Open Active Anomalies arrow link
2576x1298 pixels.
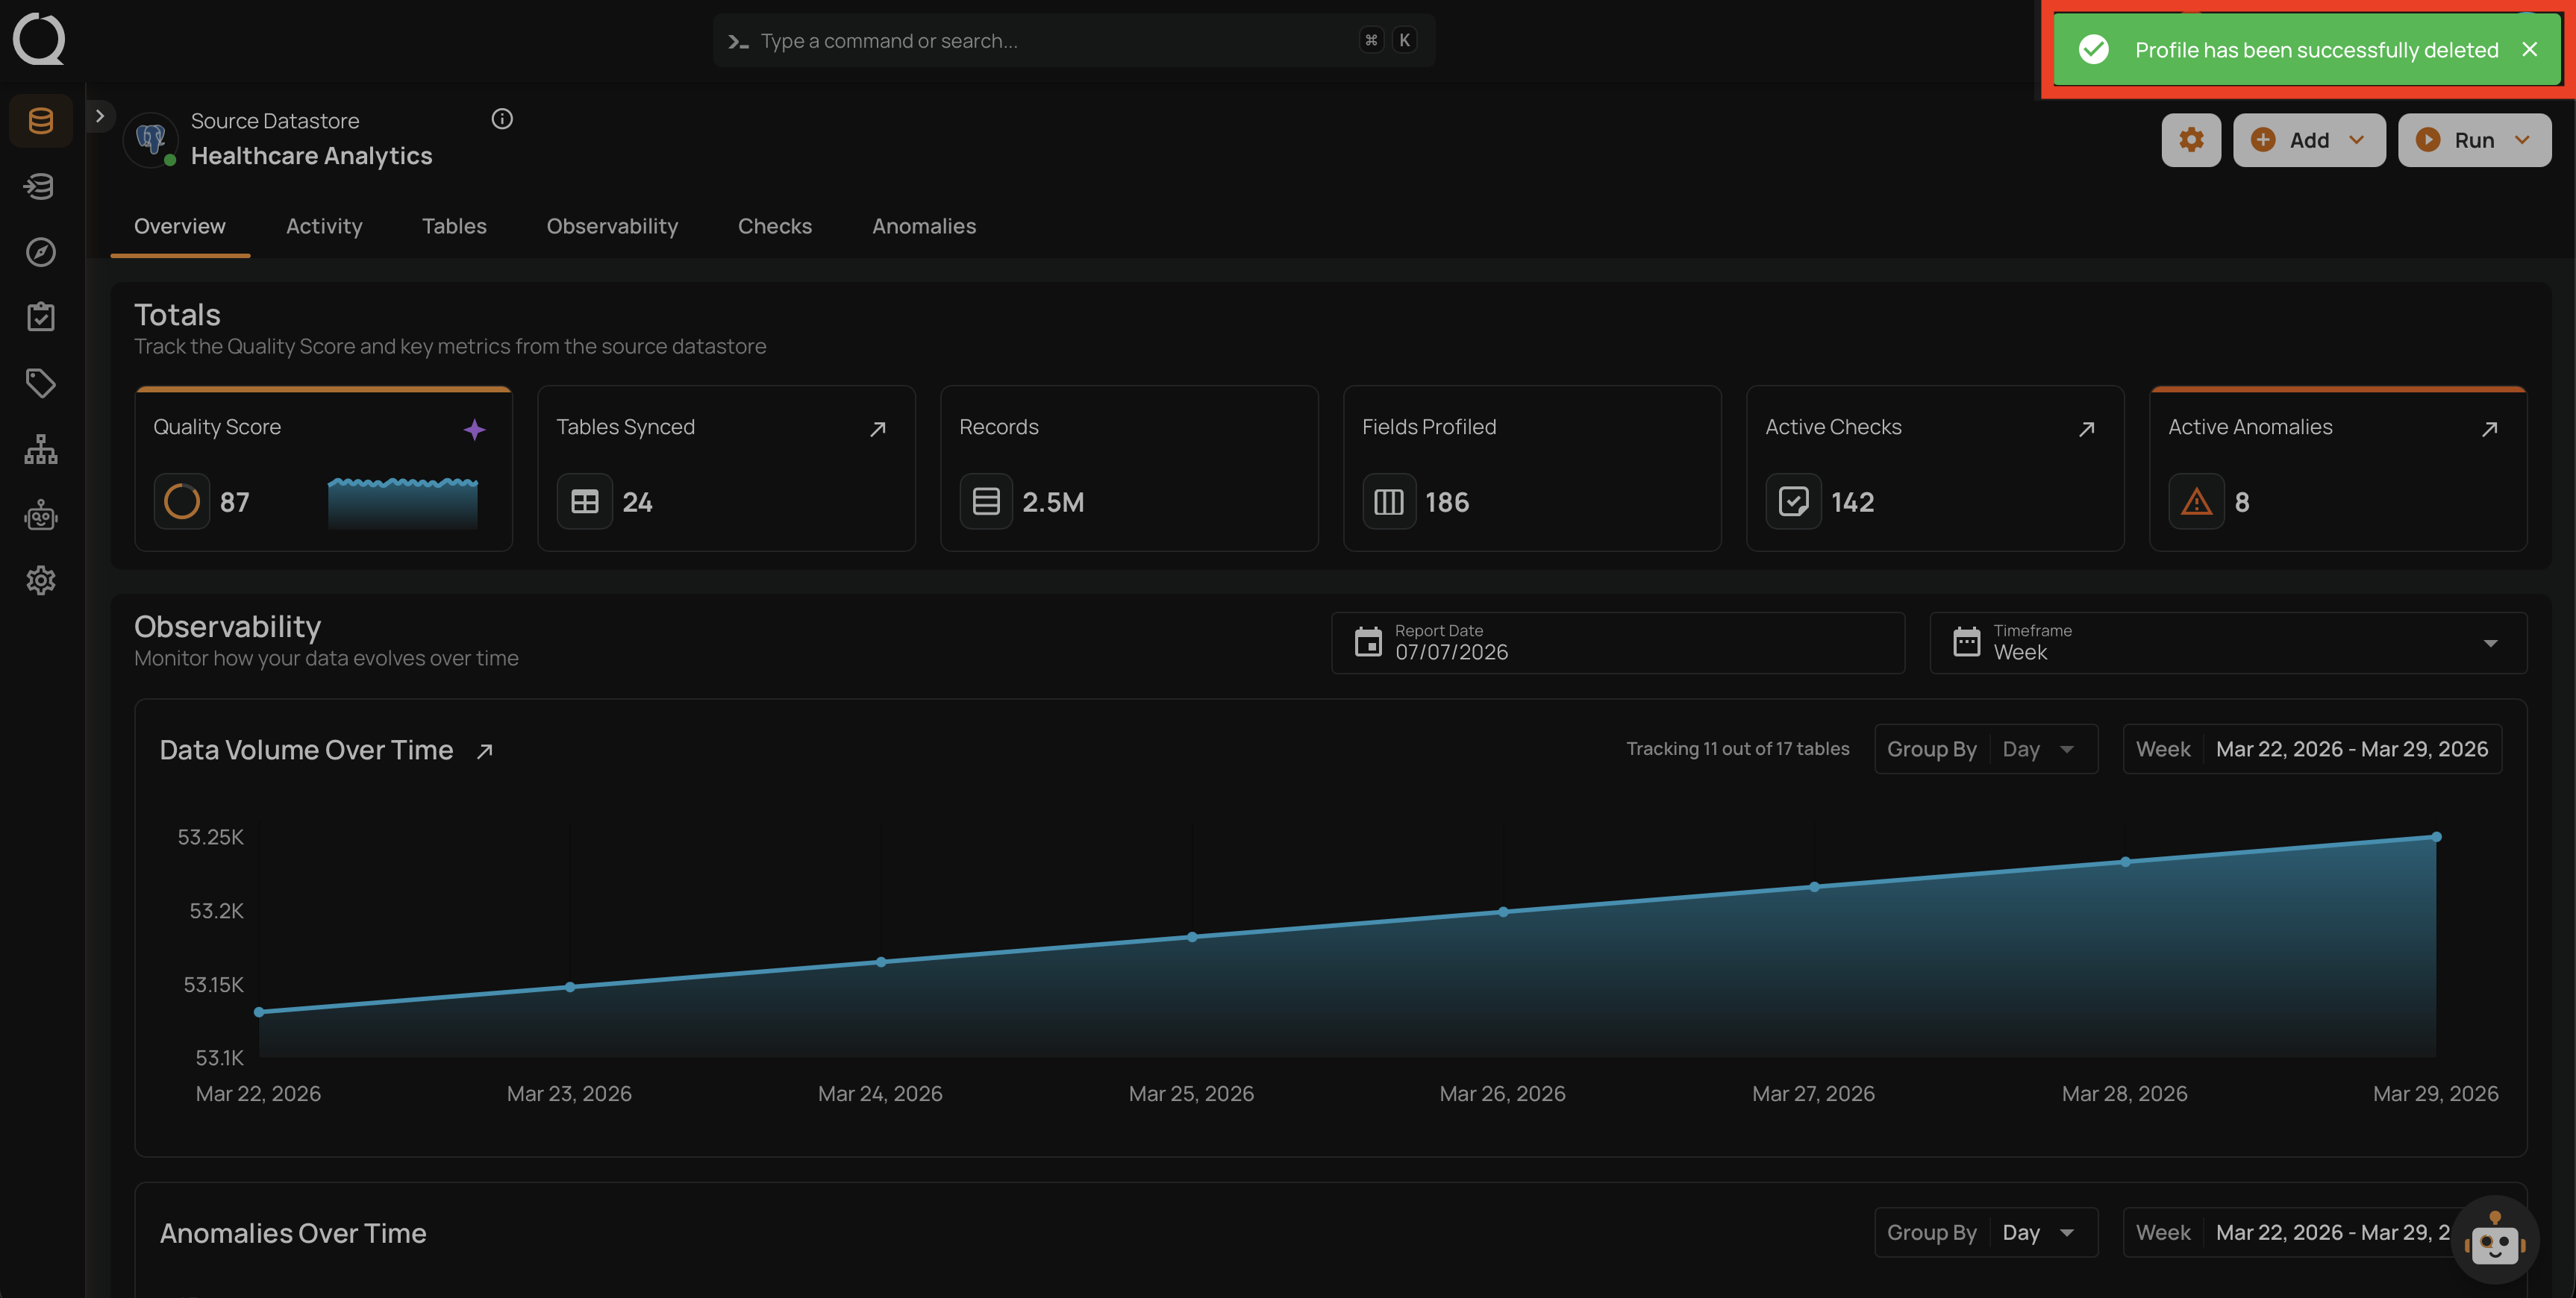(x=2489, y=429)
